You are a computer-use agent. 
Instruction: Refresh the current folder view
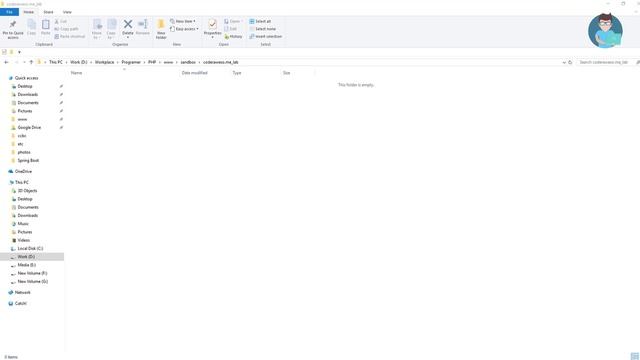click(x=570, y=62)
